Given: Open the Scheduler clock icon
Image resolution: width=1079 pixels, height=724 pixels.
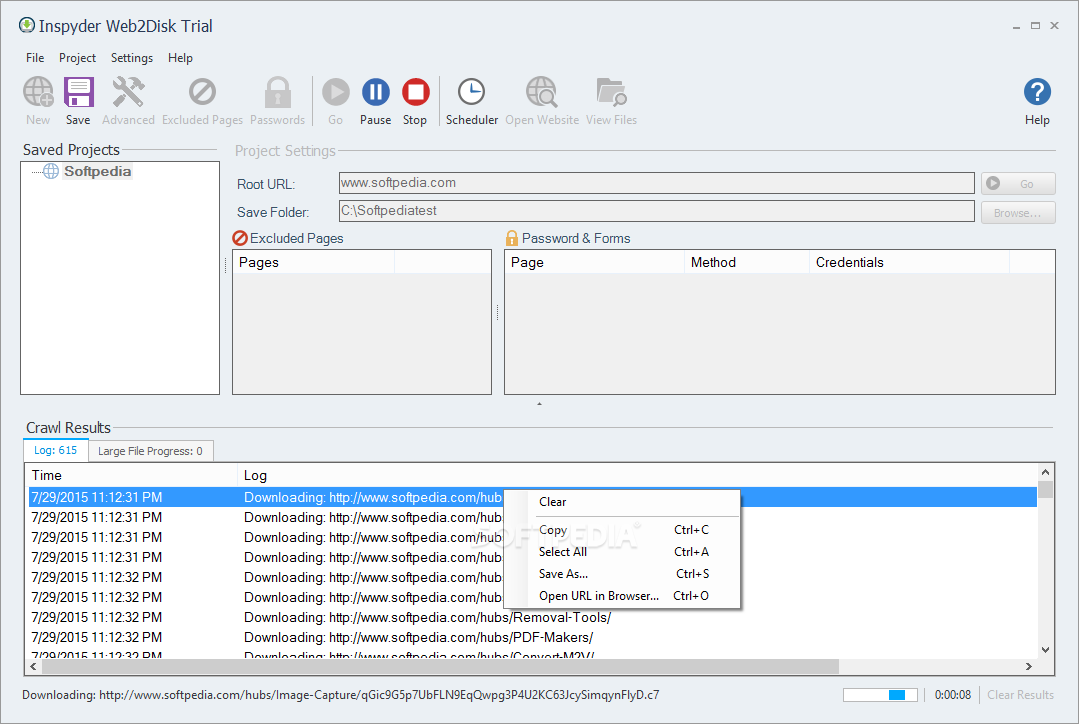Looking at the screenshot, I should [471, 92].
